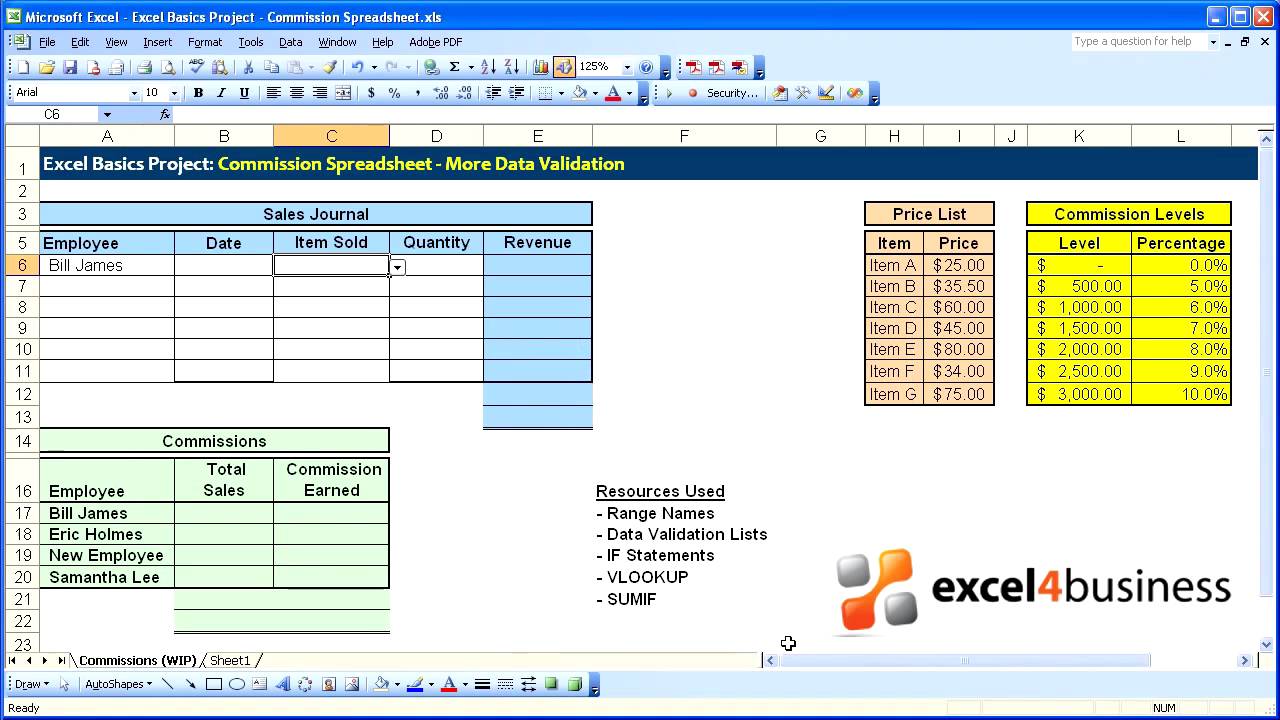Open Excel Help question mark icon
This screenshot has width=1280, height=720.
click(x=646, y=67)
